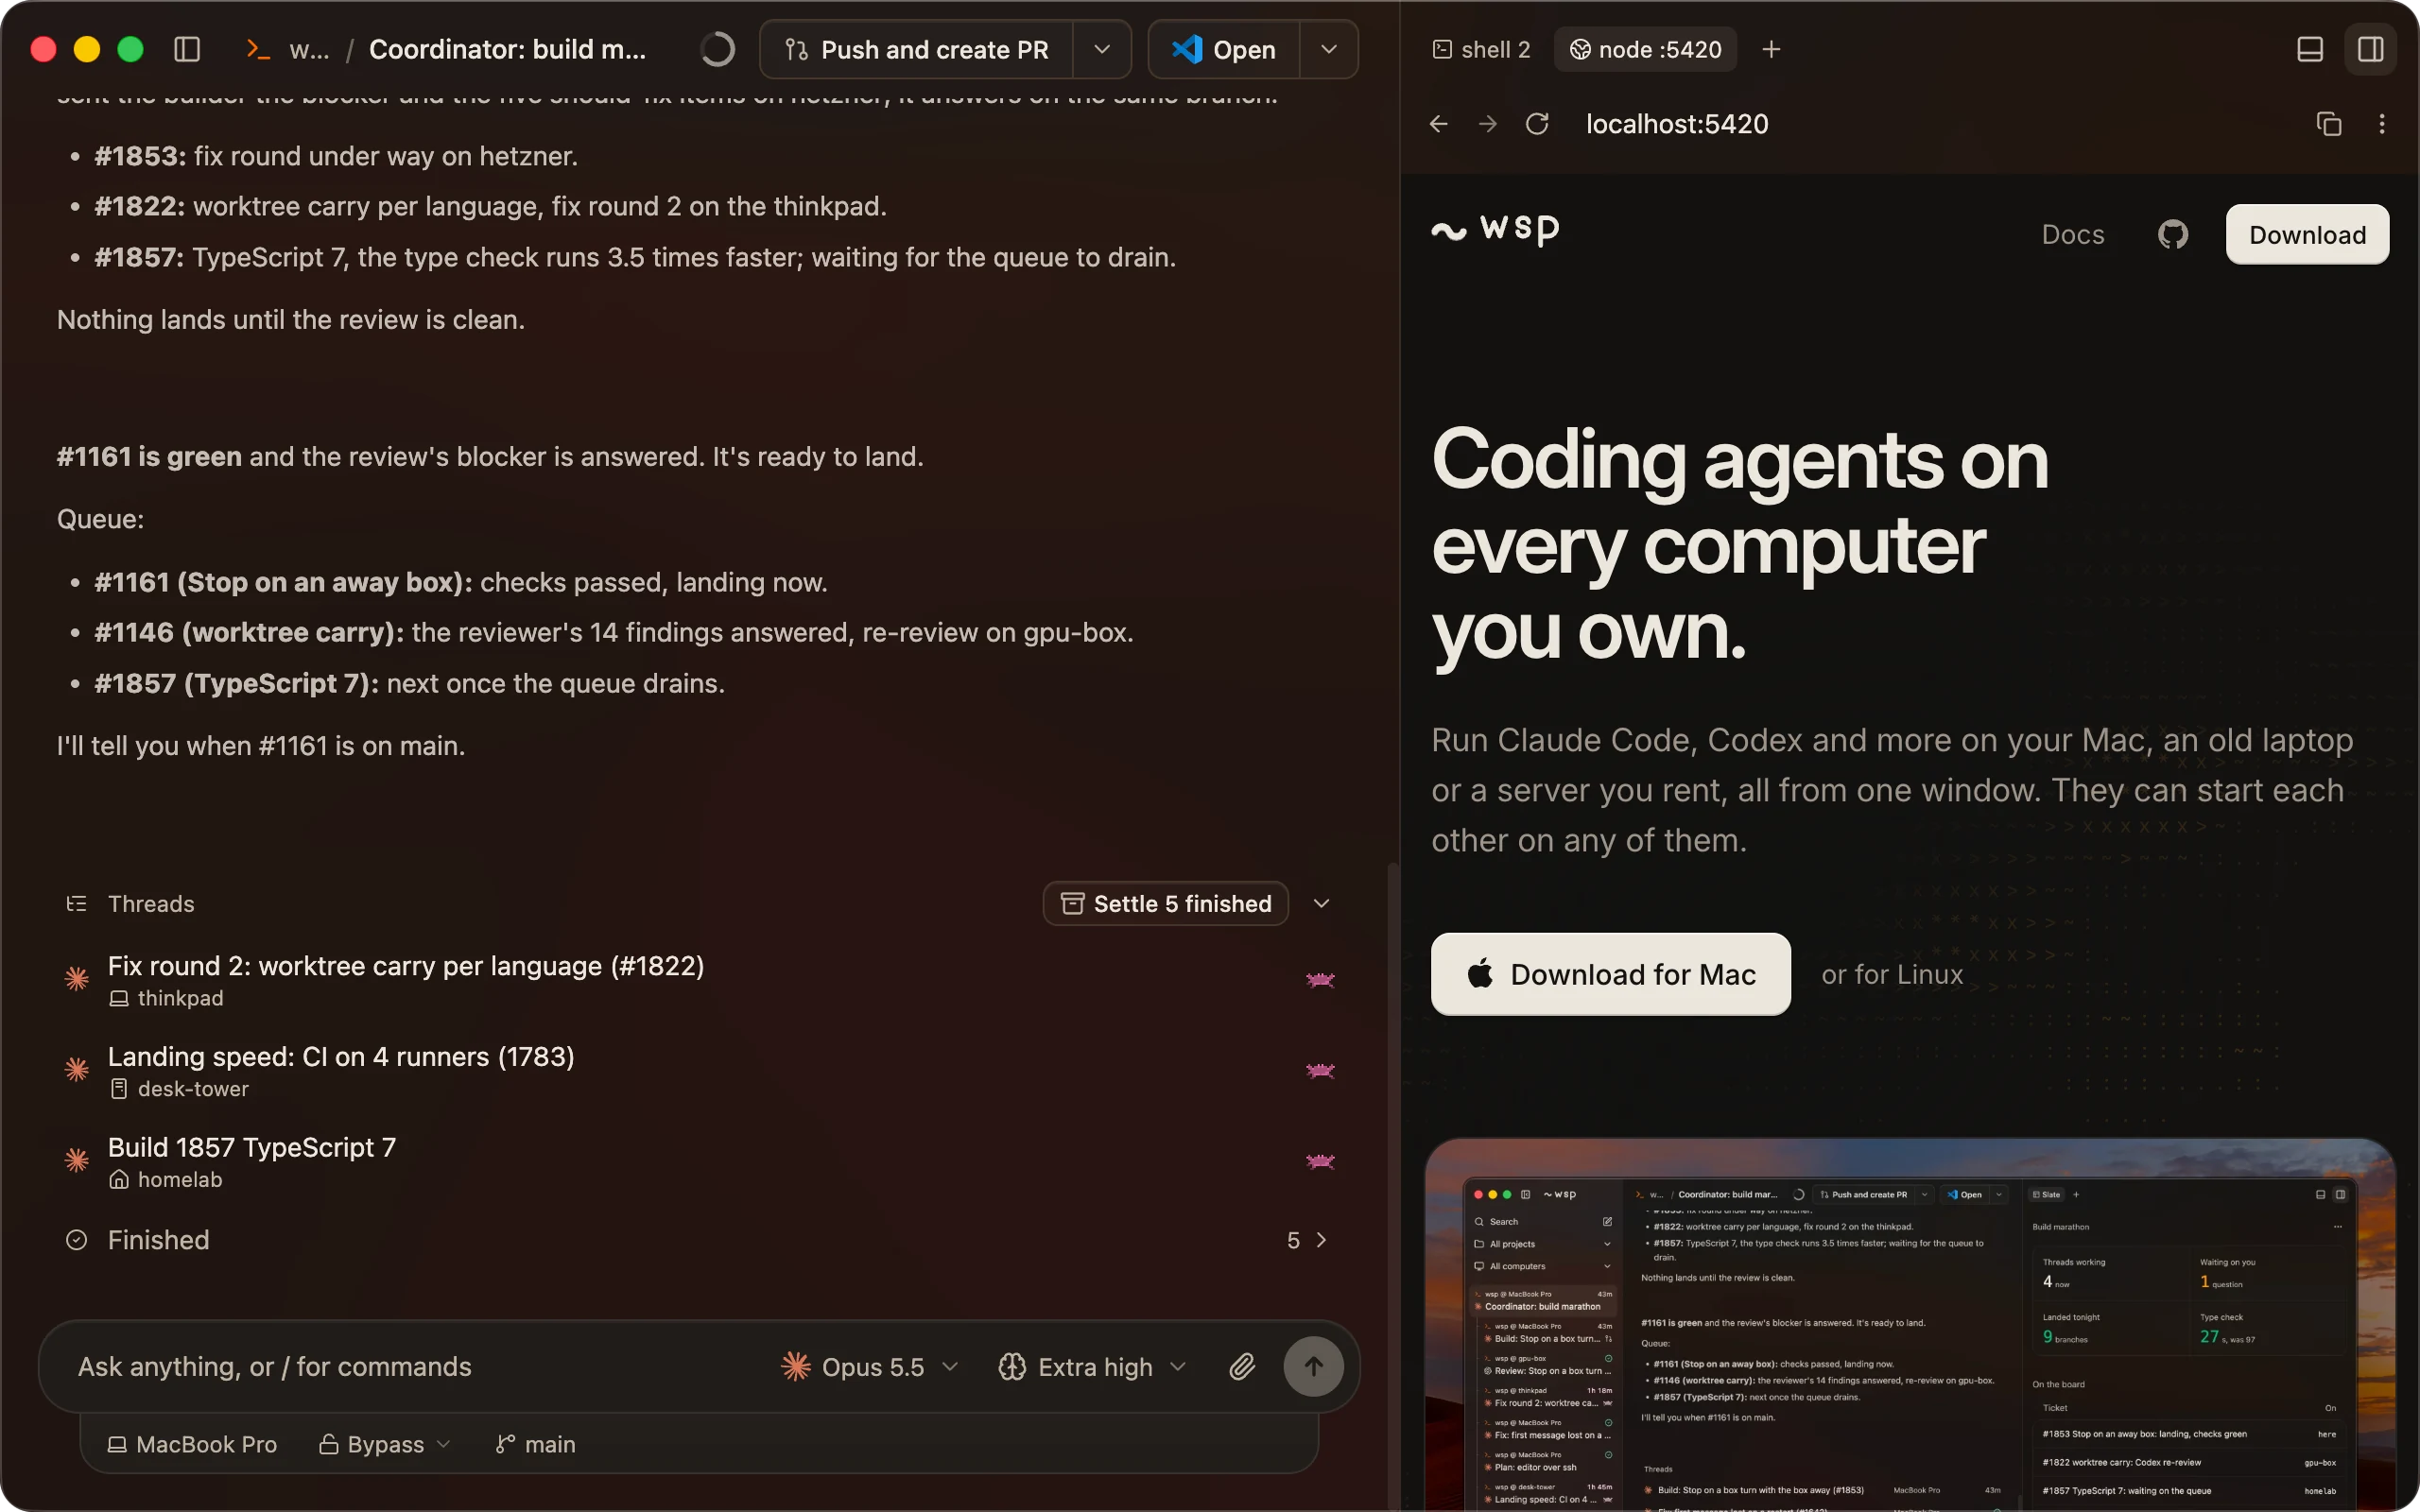Click the wsp logo
Screen dimensions: 2420x1512
(x=1495, y=230)
